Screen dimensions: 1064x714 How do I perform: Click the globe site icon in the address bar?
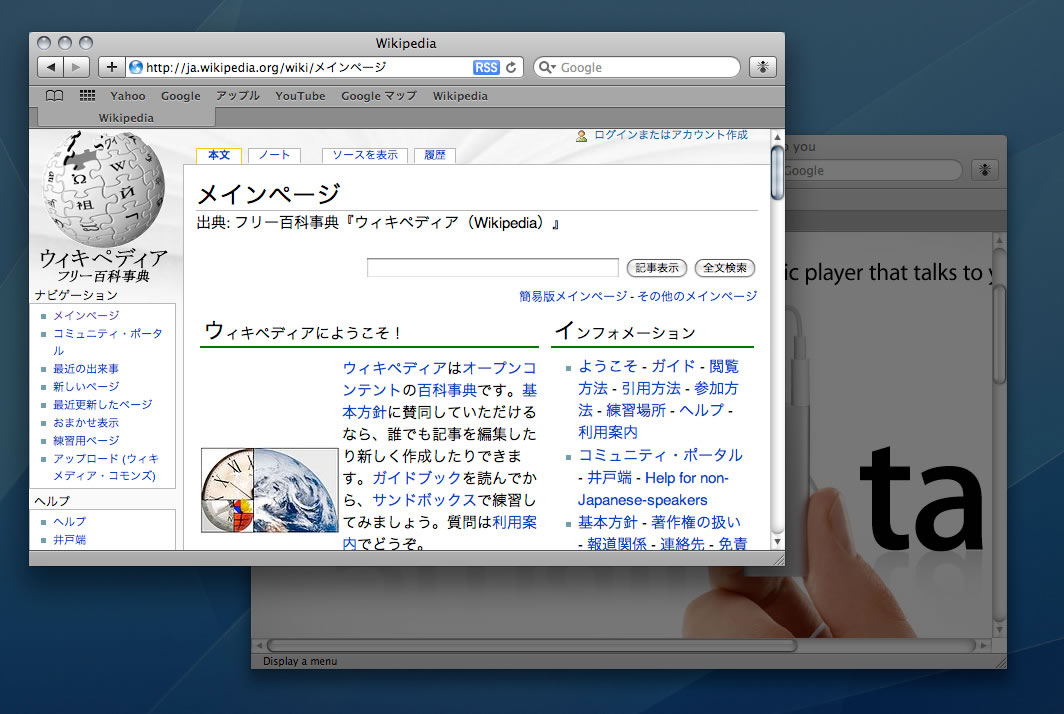tap(136, 67)
